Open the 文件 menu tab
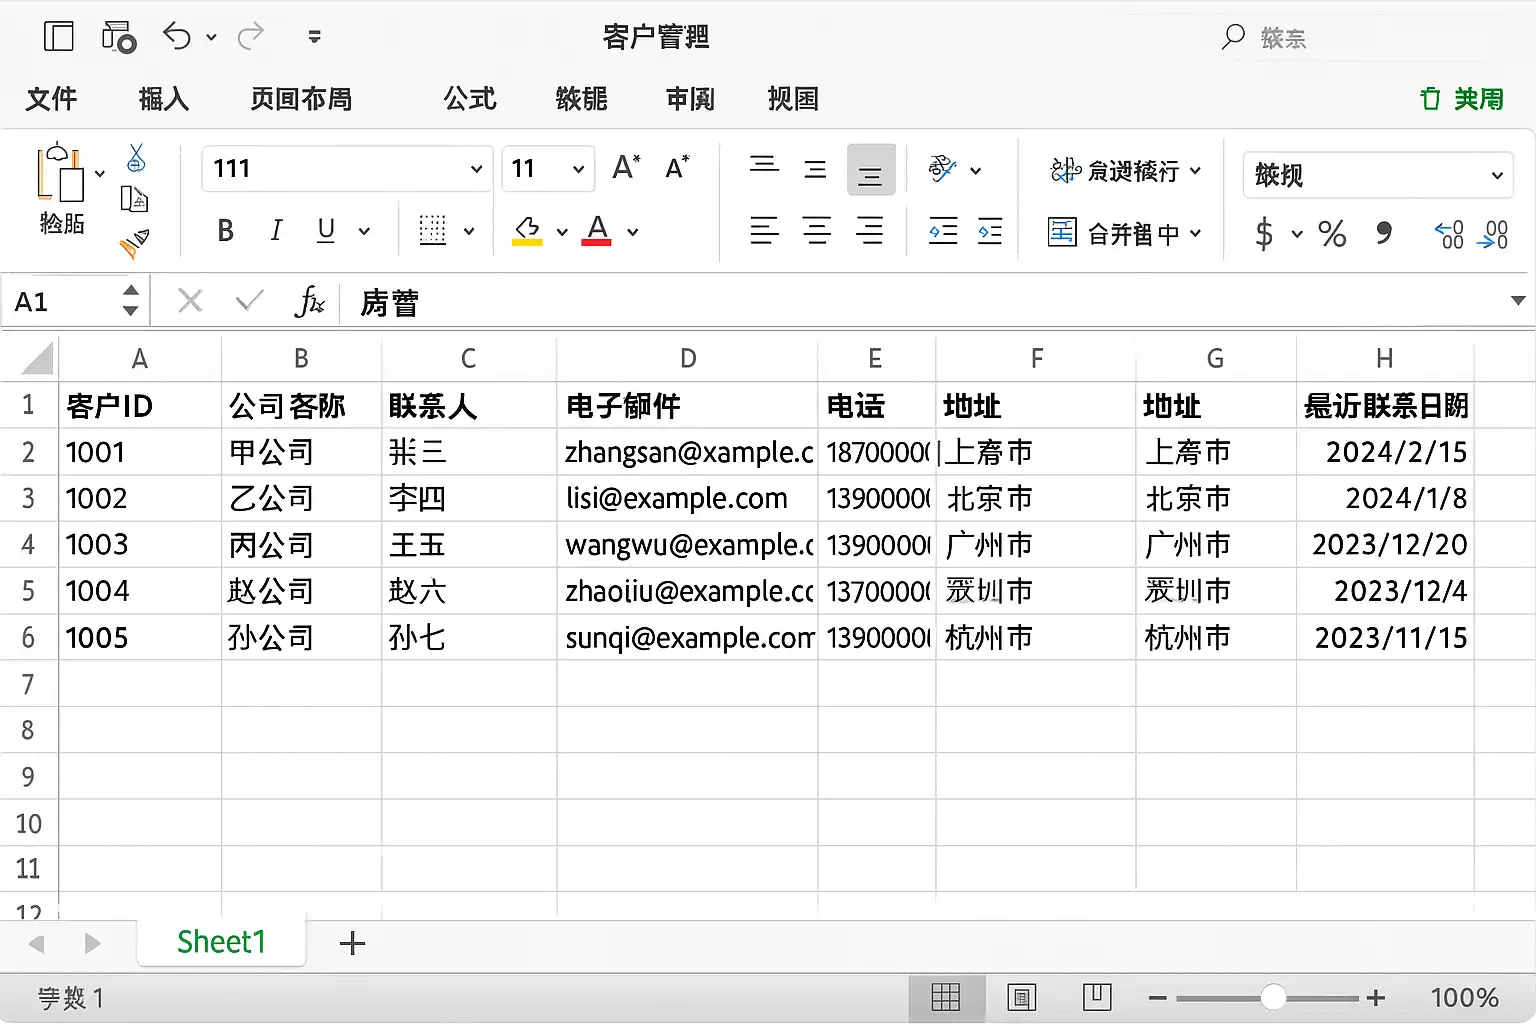The width and height of the screenshot is (1536, 1024). (51, 99)
